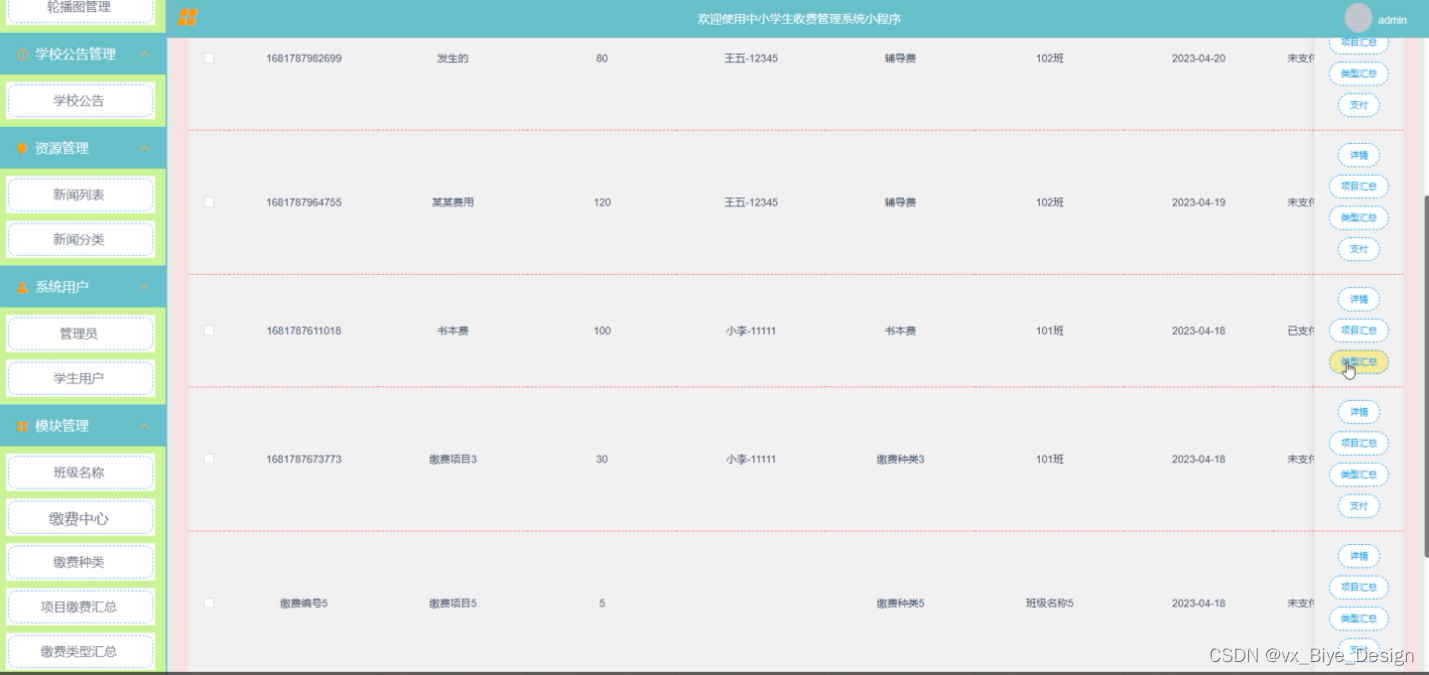Click the 模块管理 section header

click(83, 426)
